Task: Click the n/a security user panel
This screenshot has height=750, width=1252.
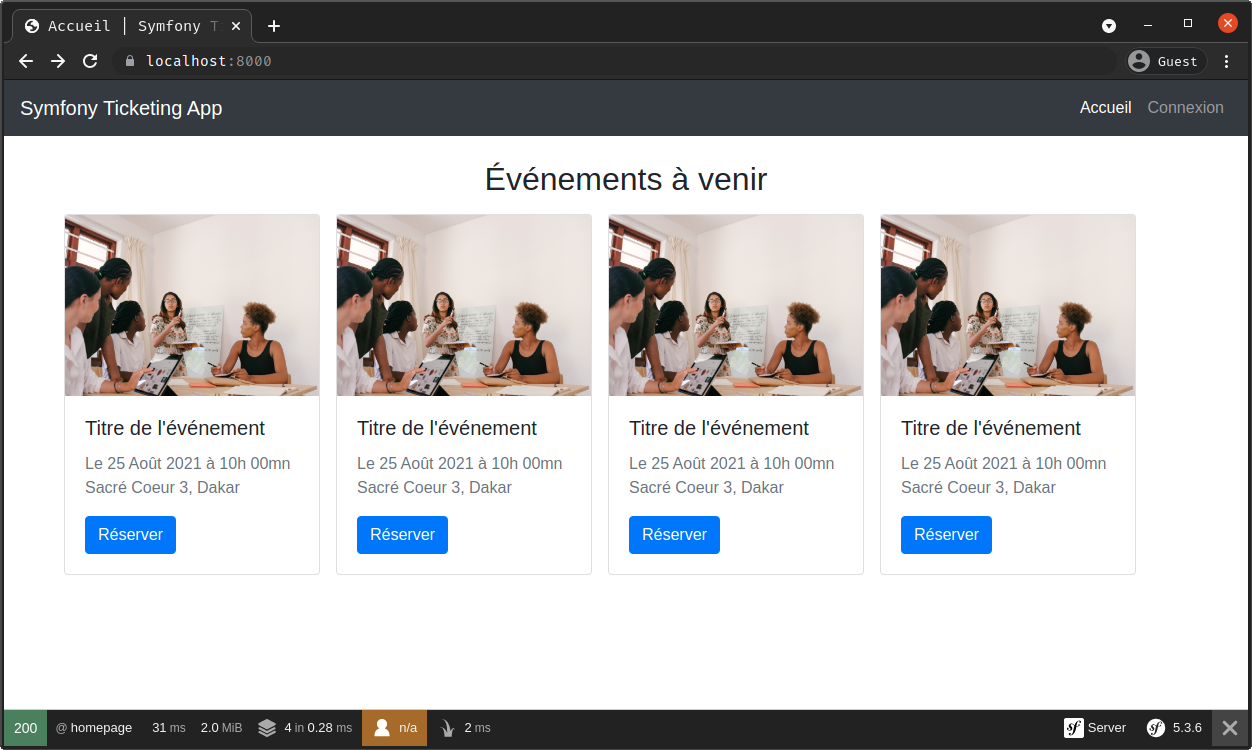Action: tap(394, 728)
